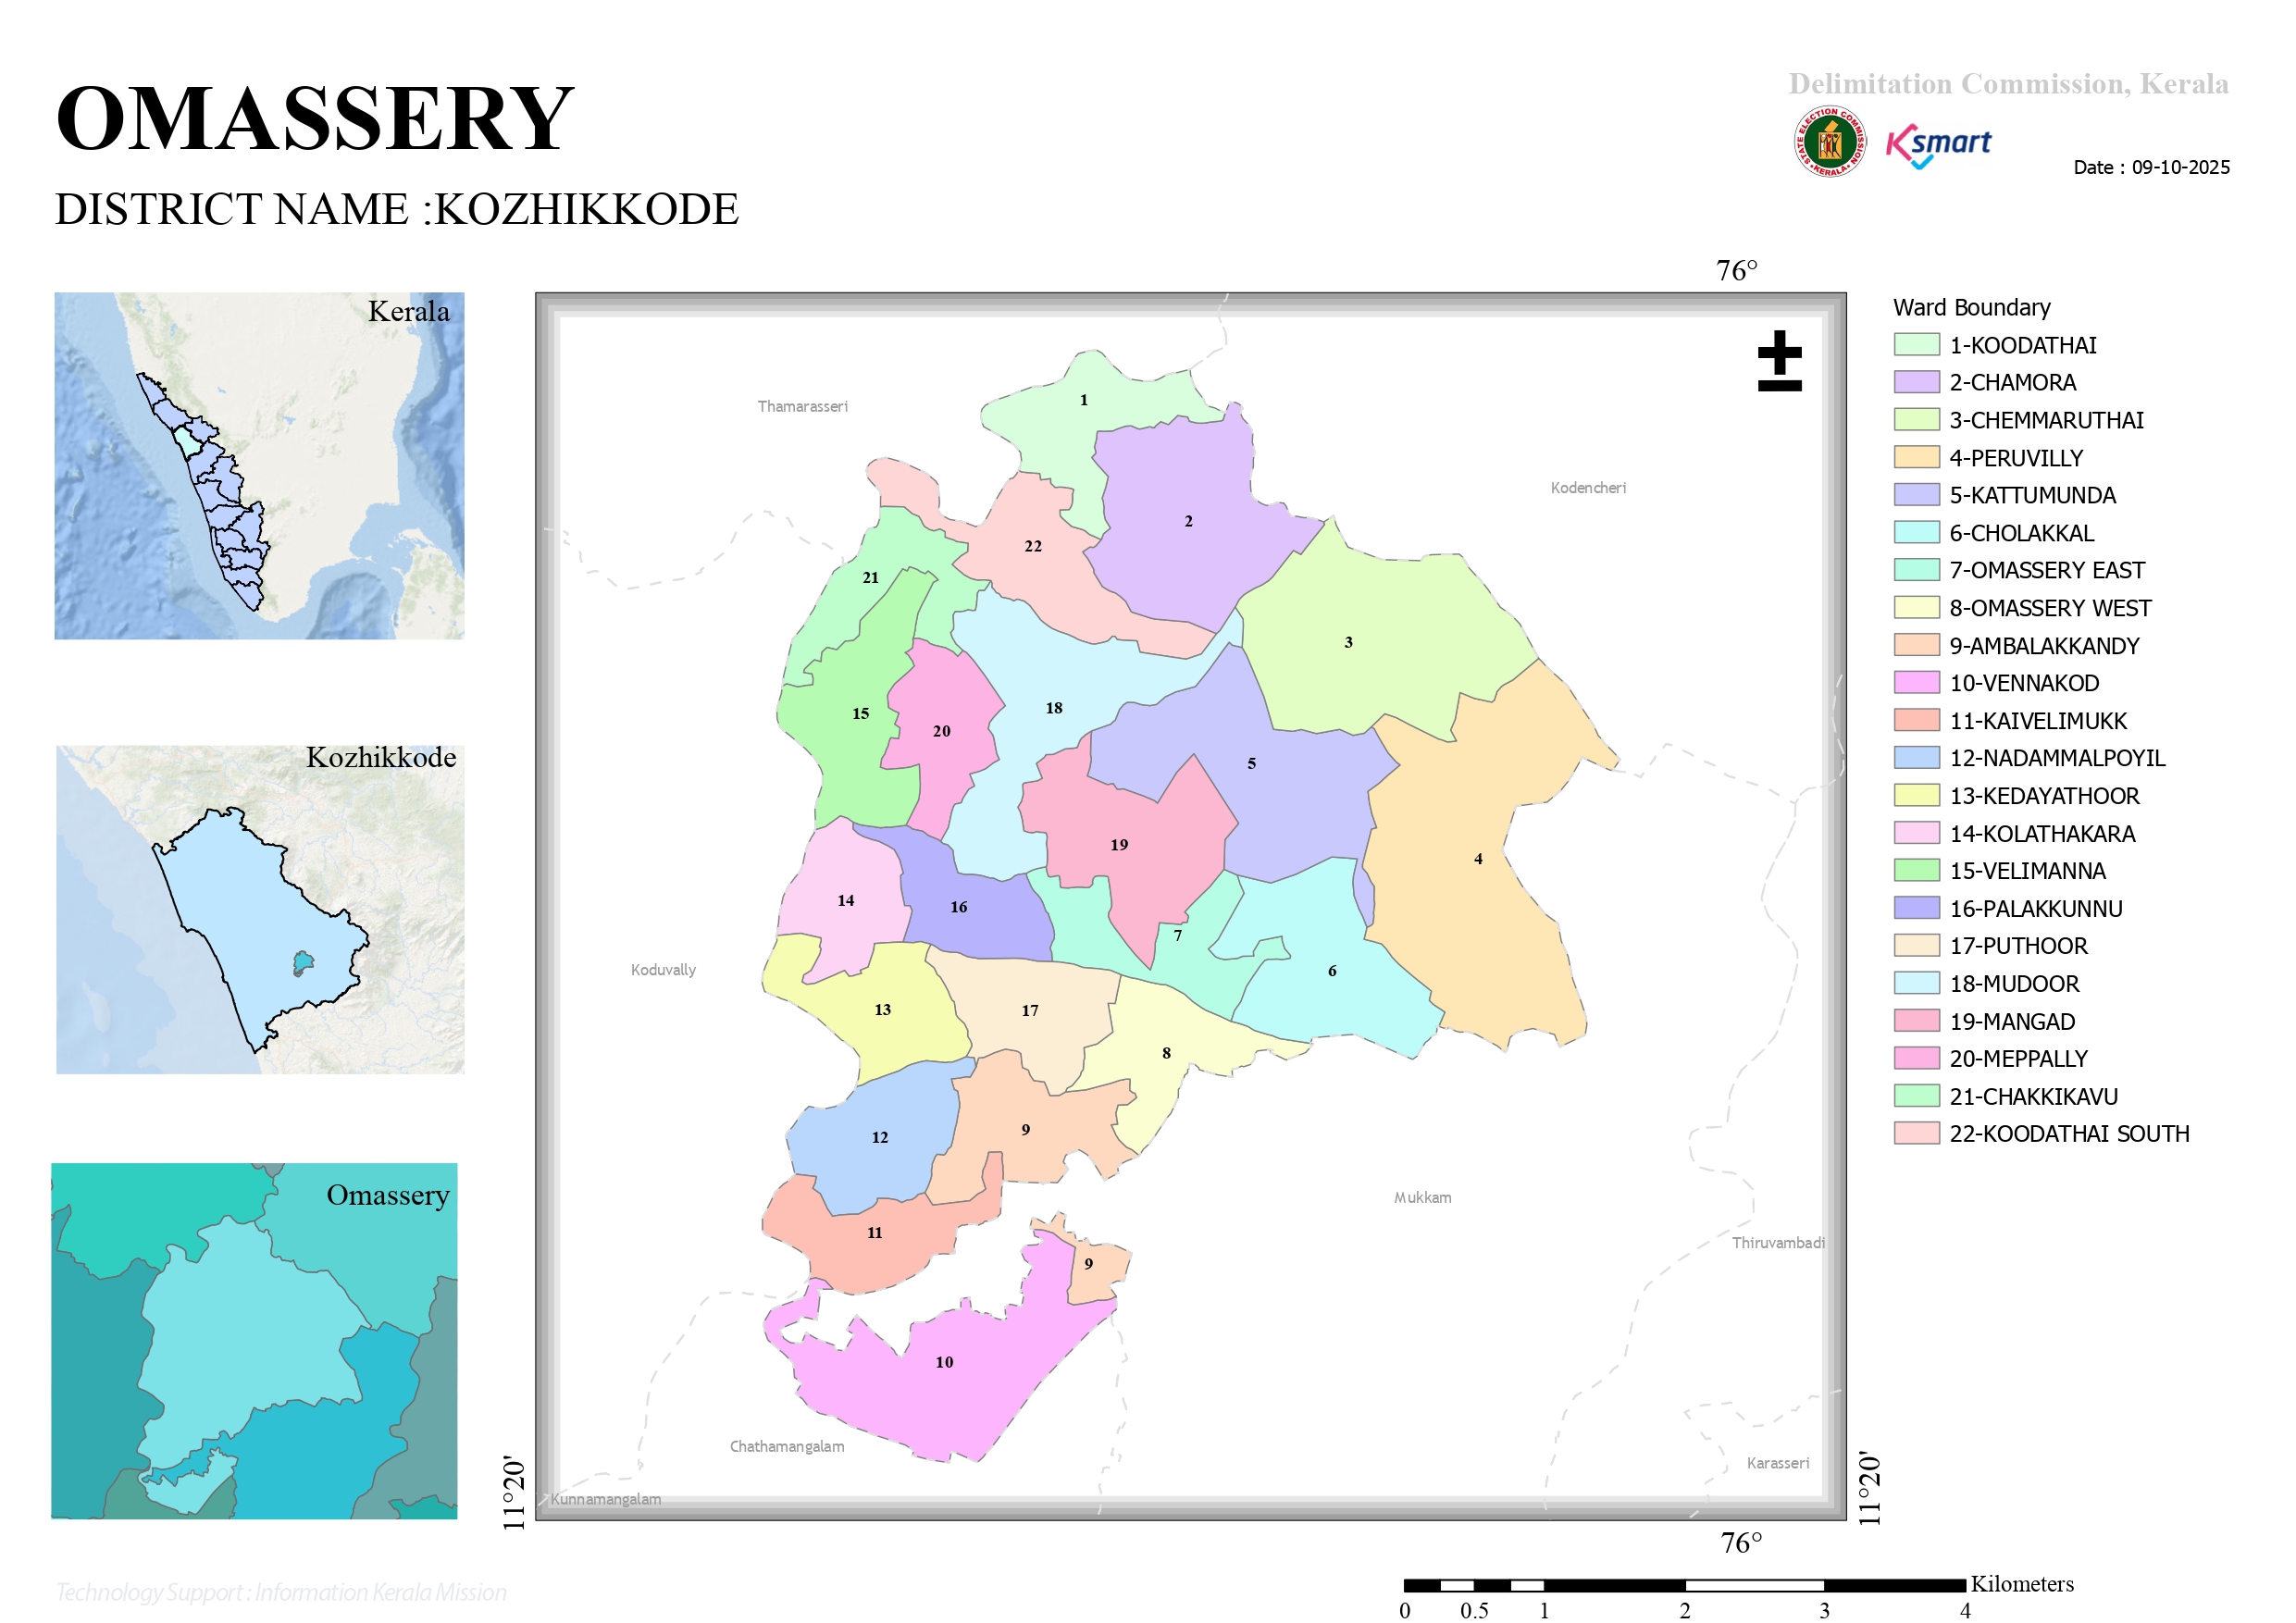
Task: Select the 12-NADAMMALPOYIL legend color swatch
Action: (x=1916, y=758)
